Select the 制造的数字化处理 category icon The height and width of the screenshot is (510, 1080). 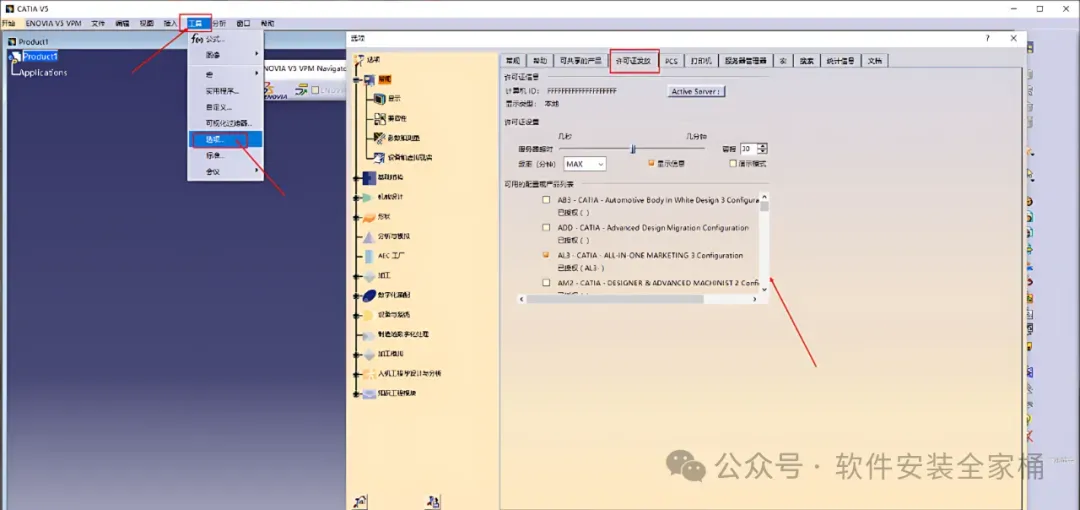click(x=368, y=334)
